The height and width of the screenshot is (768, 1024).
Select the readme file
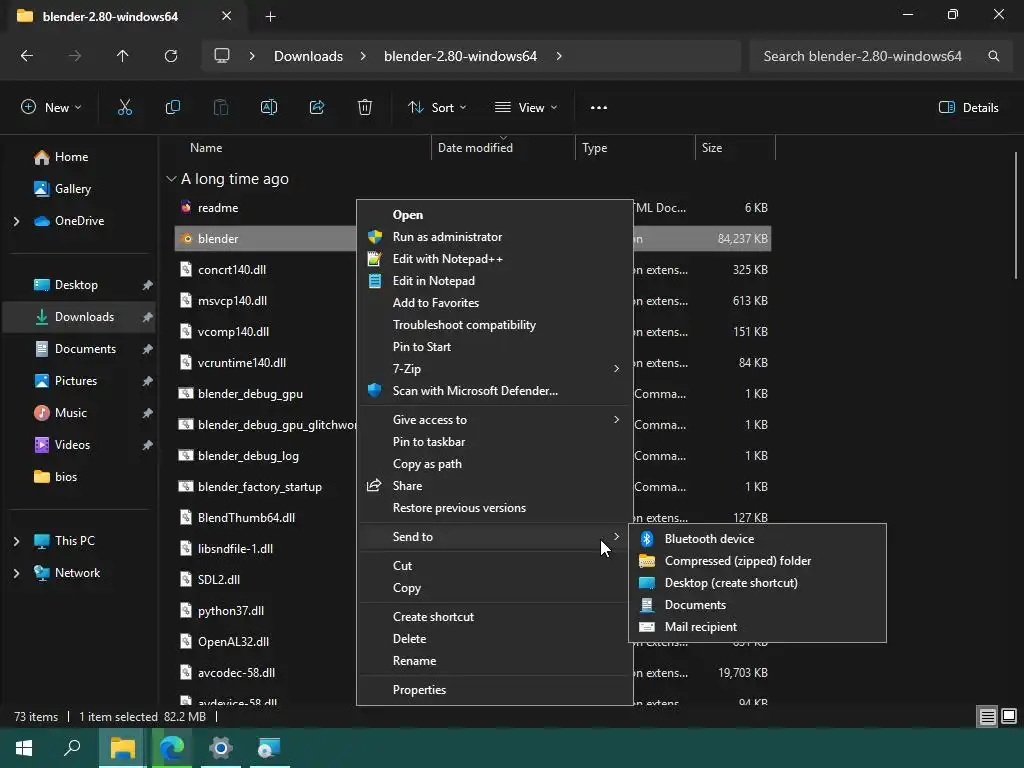[218, 208]
